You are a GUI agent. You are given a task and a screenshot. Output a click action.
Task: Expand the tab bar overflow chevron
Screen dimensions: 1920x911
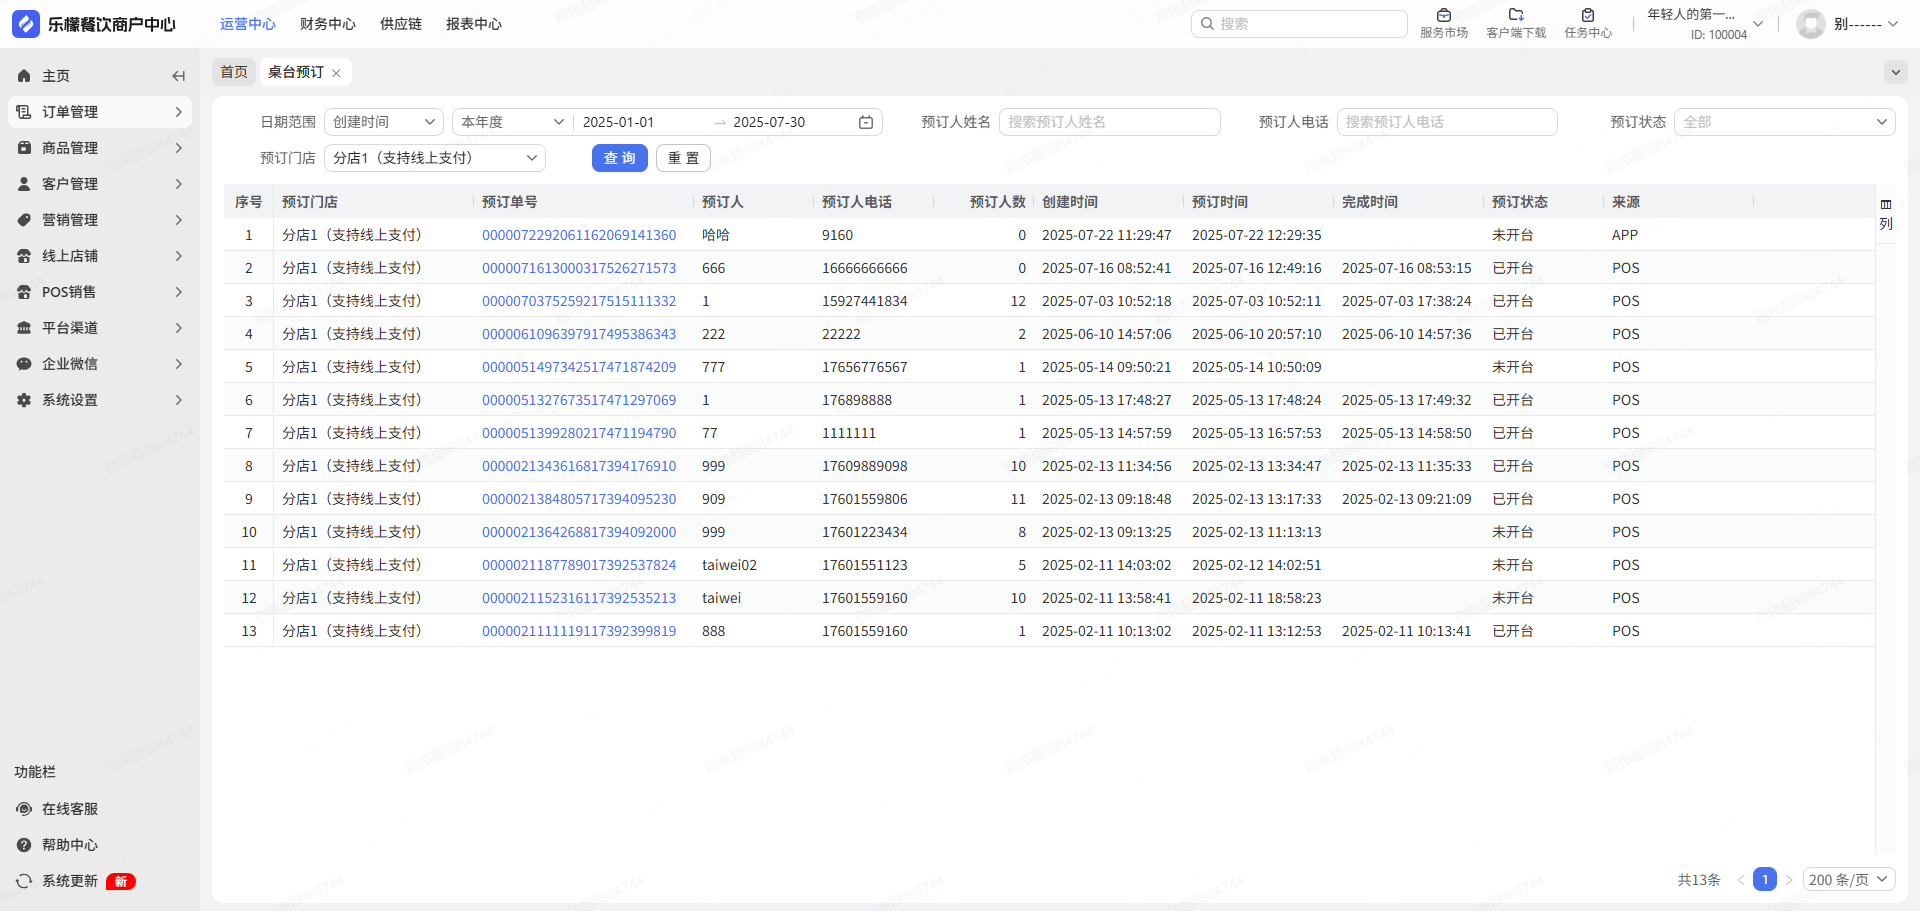1895,72
